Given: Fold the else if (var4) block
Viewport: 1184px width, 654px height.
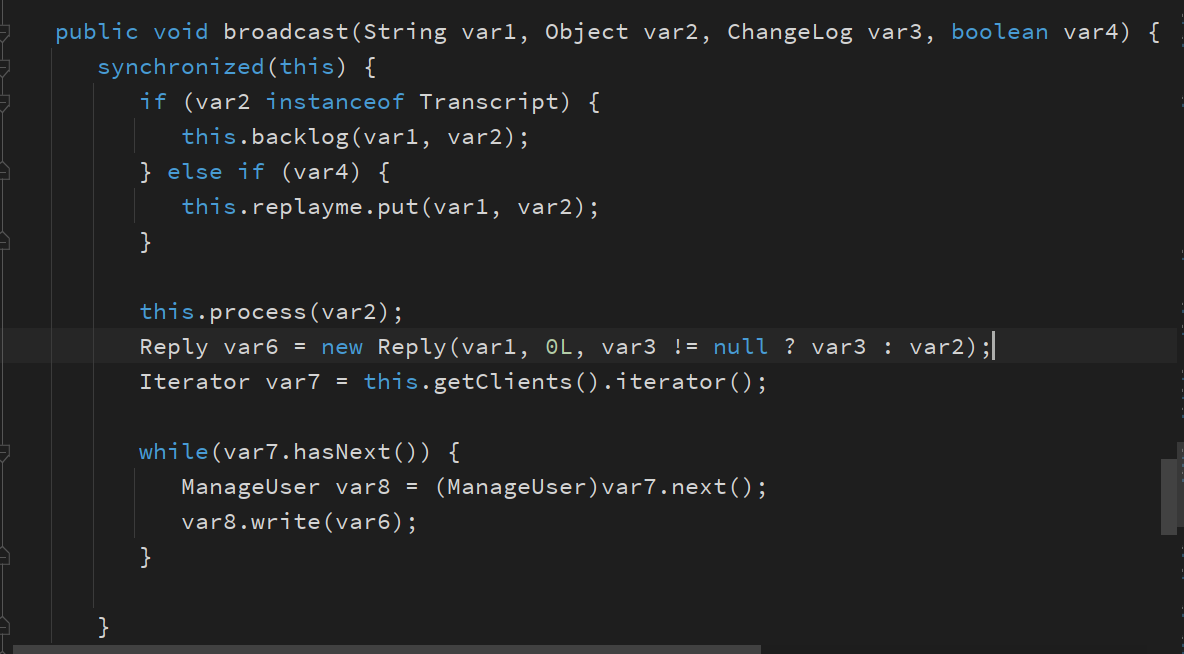Looking at the screenshot, I should 4,171.
